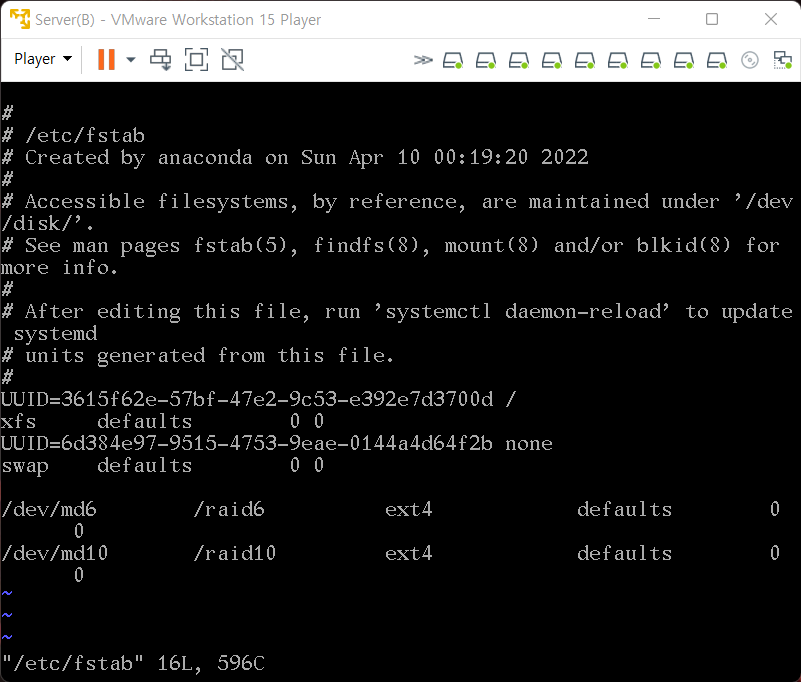Image resolution: width=801 pixels, height=682 pixels.
Task: Click the CD/DVD drive device icon
Action: (x=749, y=60)
